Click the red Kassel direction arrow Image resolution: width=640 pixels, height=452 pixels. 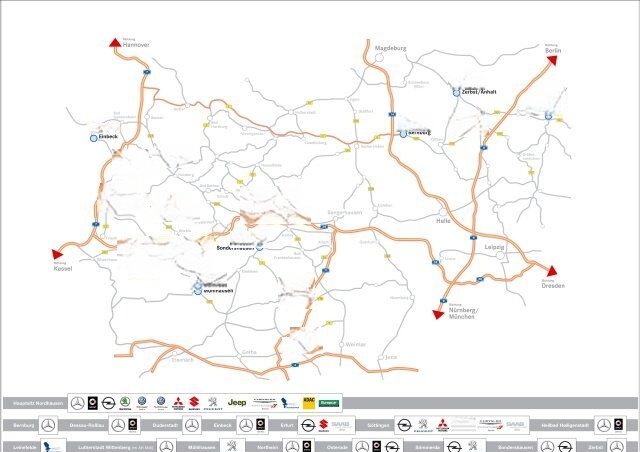(x=57, y=254)
